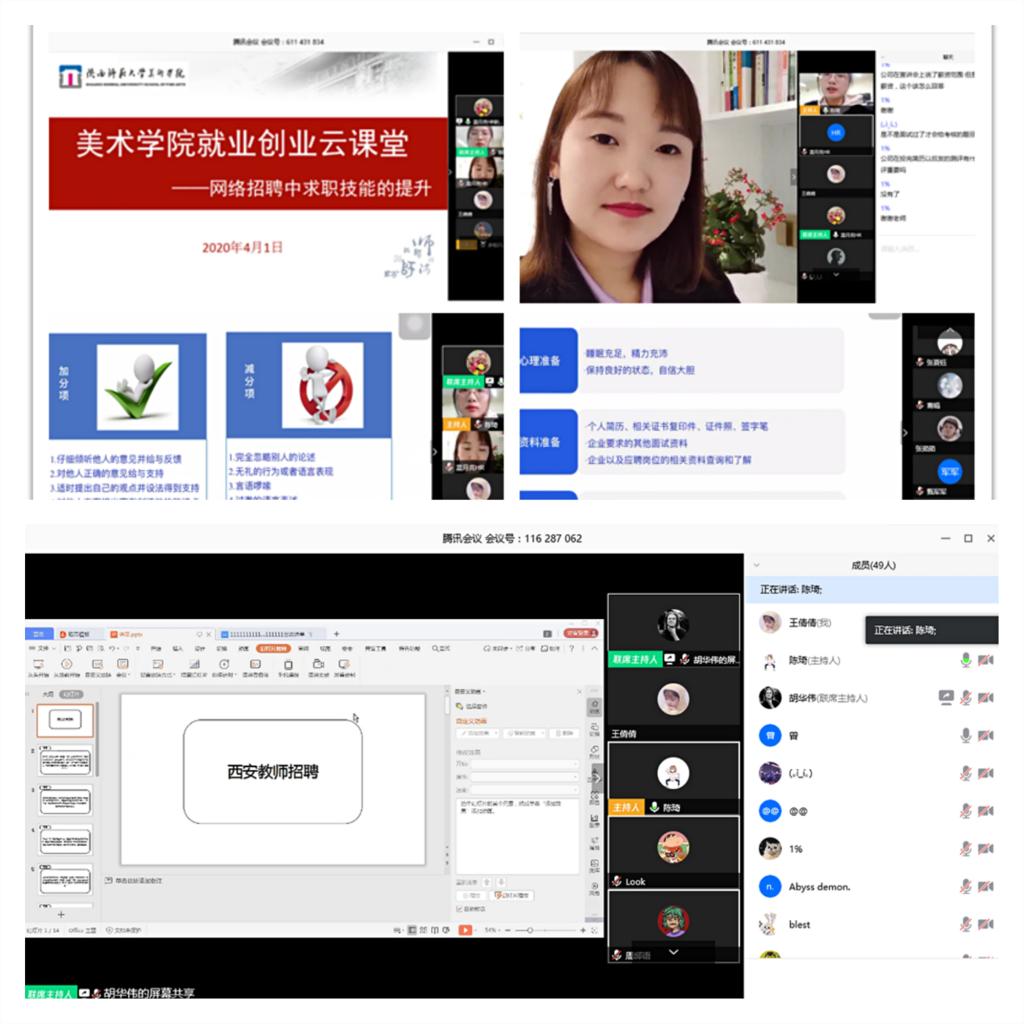Toggle the auto-preview checkbox in animation pane
The image size is (1024, 1024).
click(x=459, y=909)
